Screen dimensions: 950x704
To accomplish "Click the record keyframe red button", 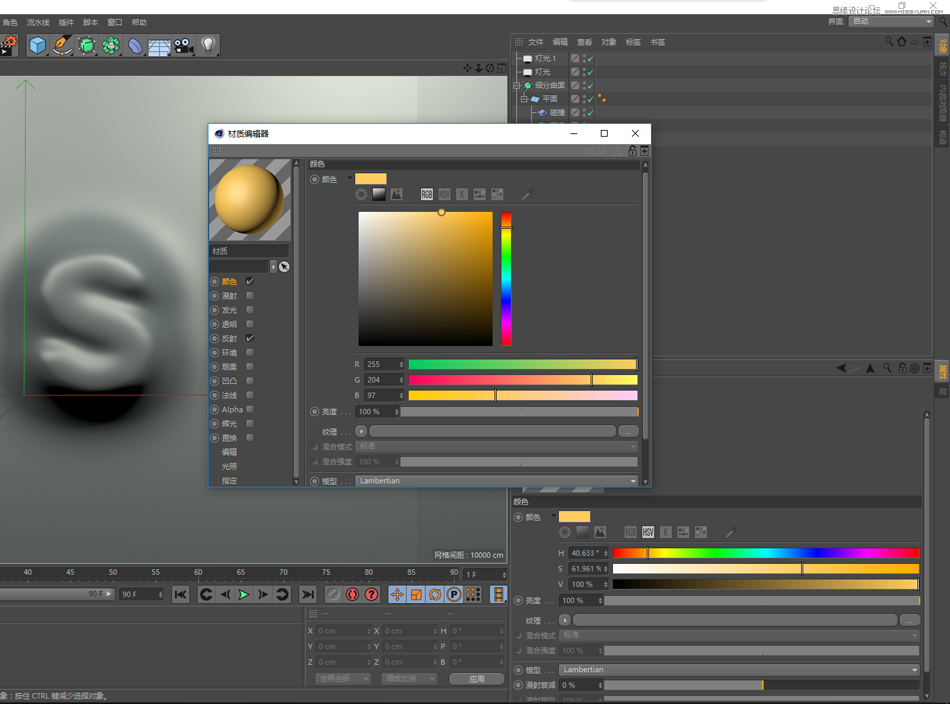I will (352, 594).
